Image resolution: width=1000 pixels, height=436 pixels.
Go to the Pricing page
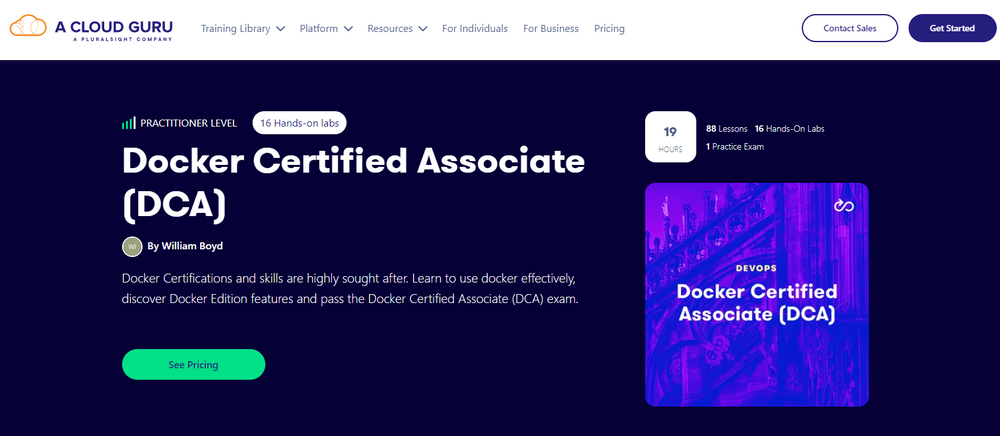click(609, 29)
